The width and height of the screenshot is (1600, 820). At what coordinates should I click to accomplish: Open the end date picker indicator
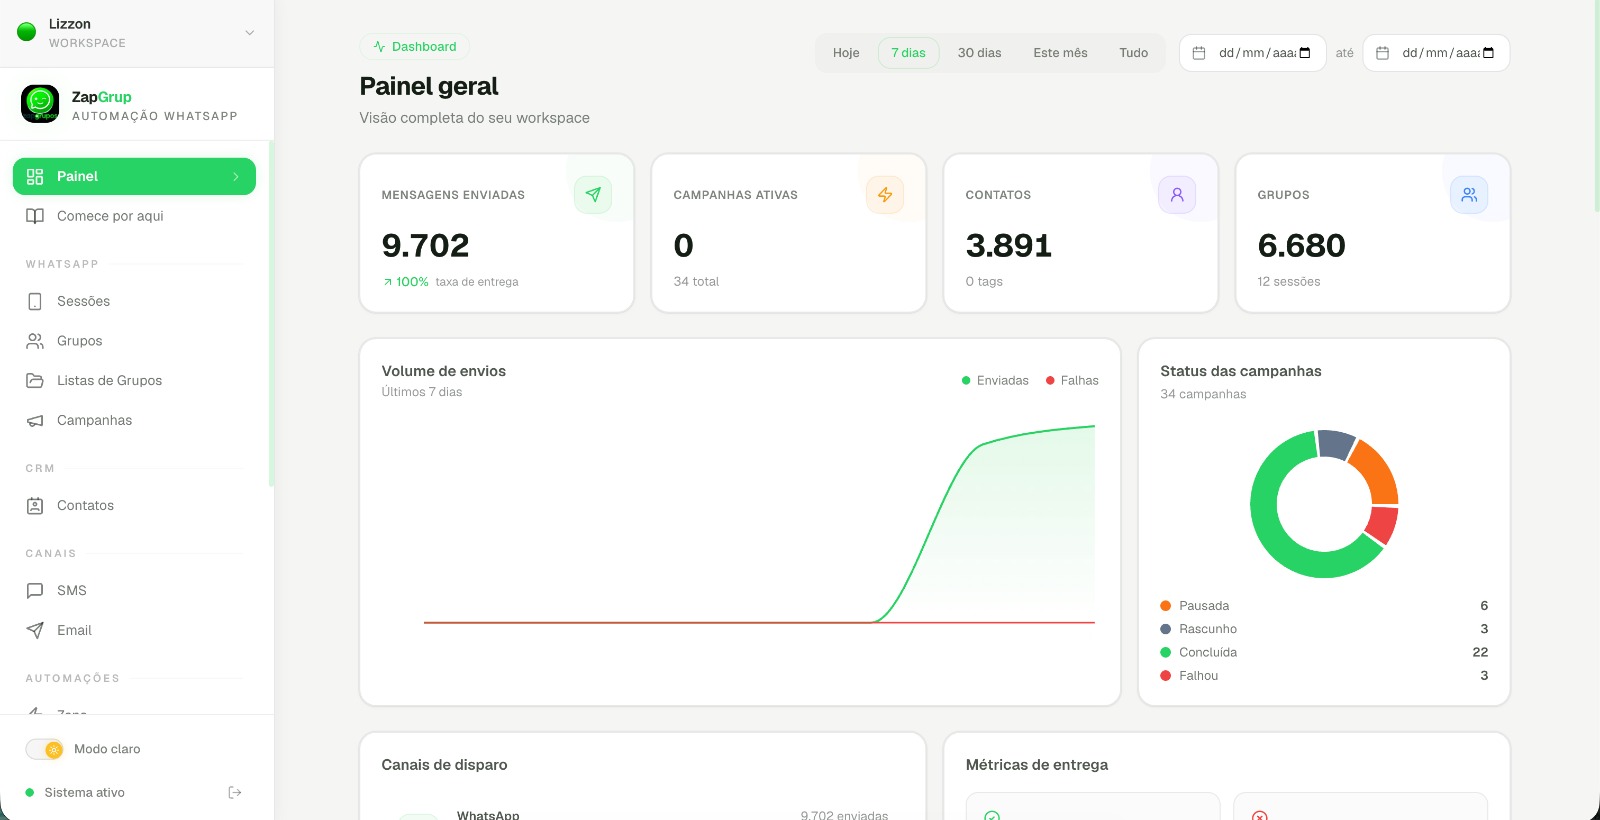1488,53
